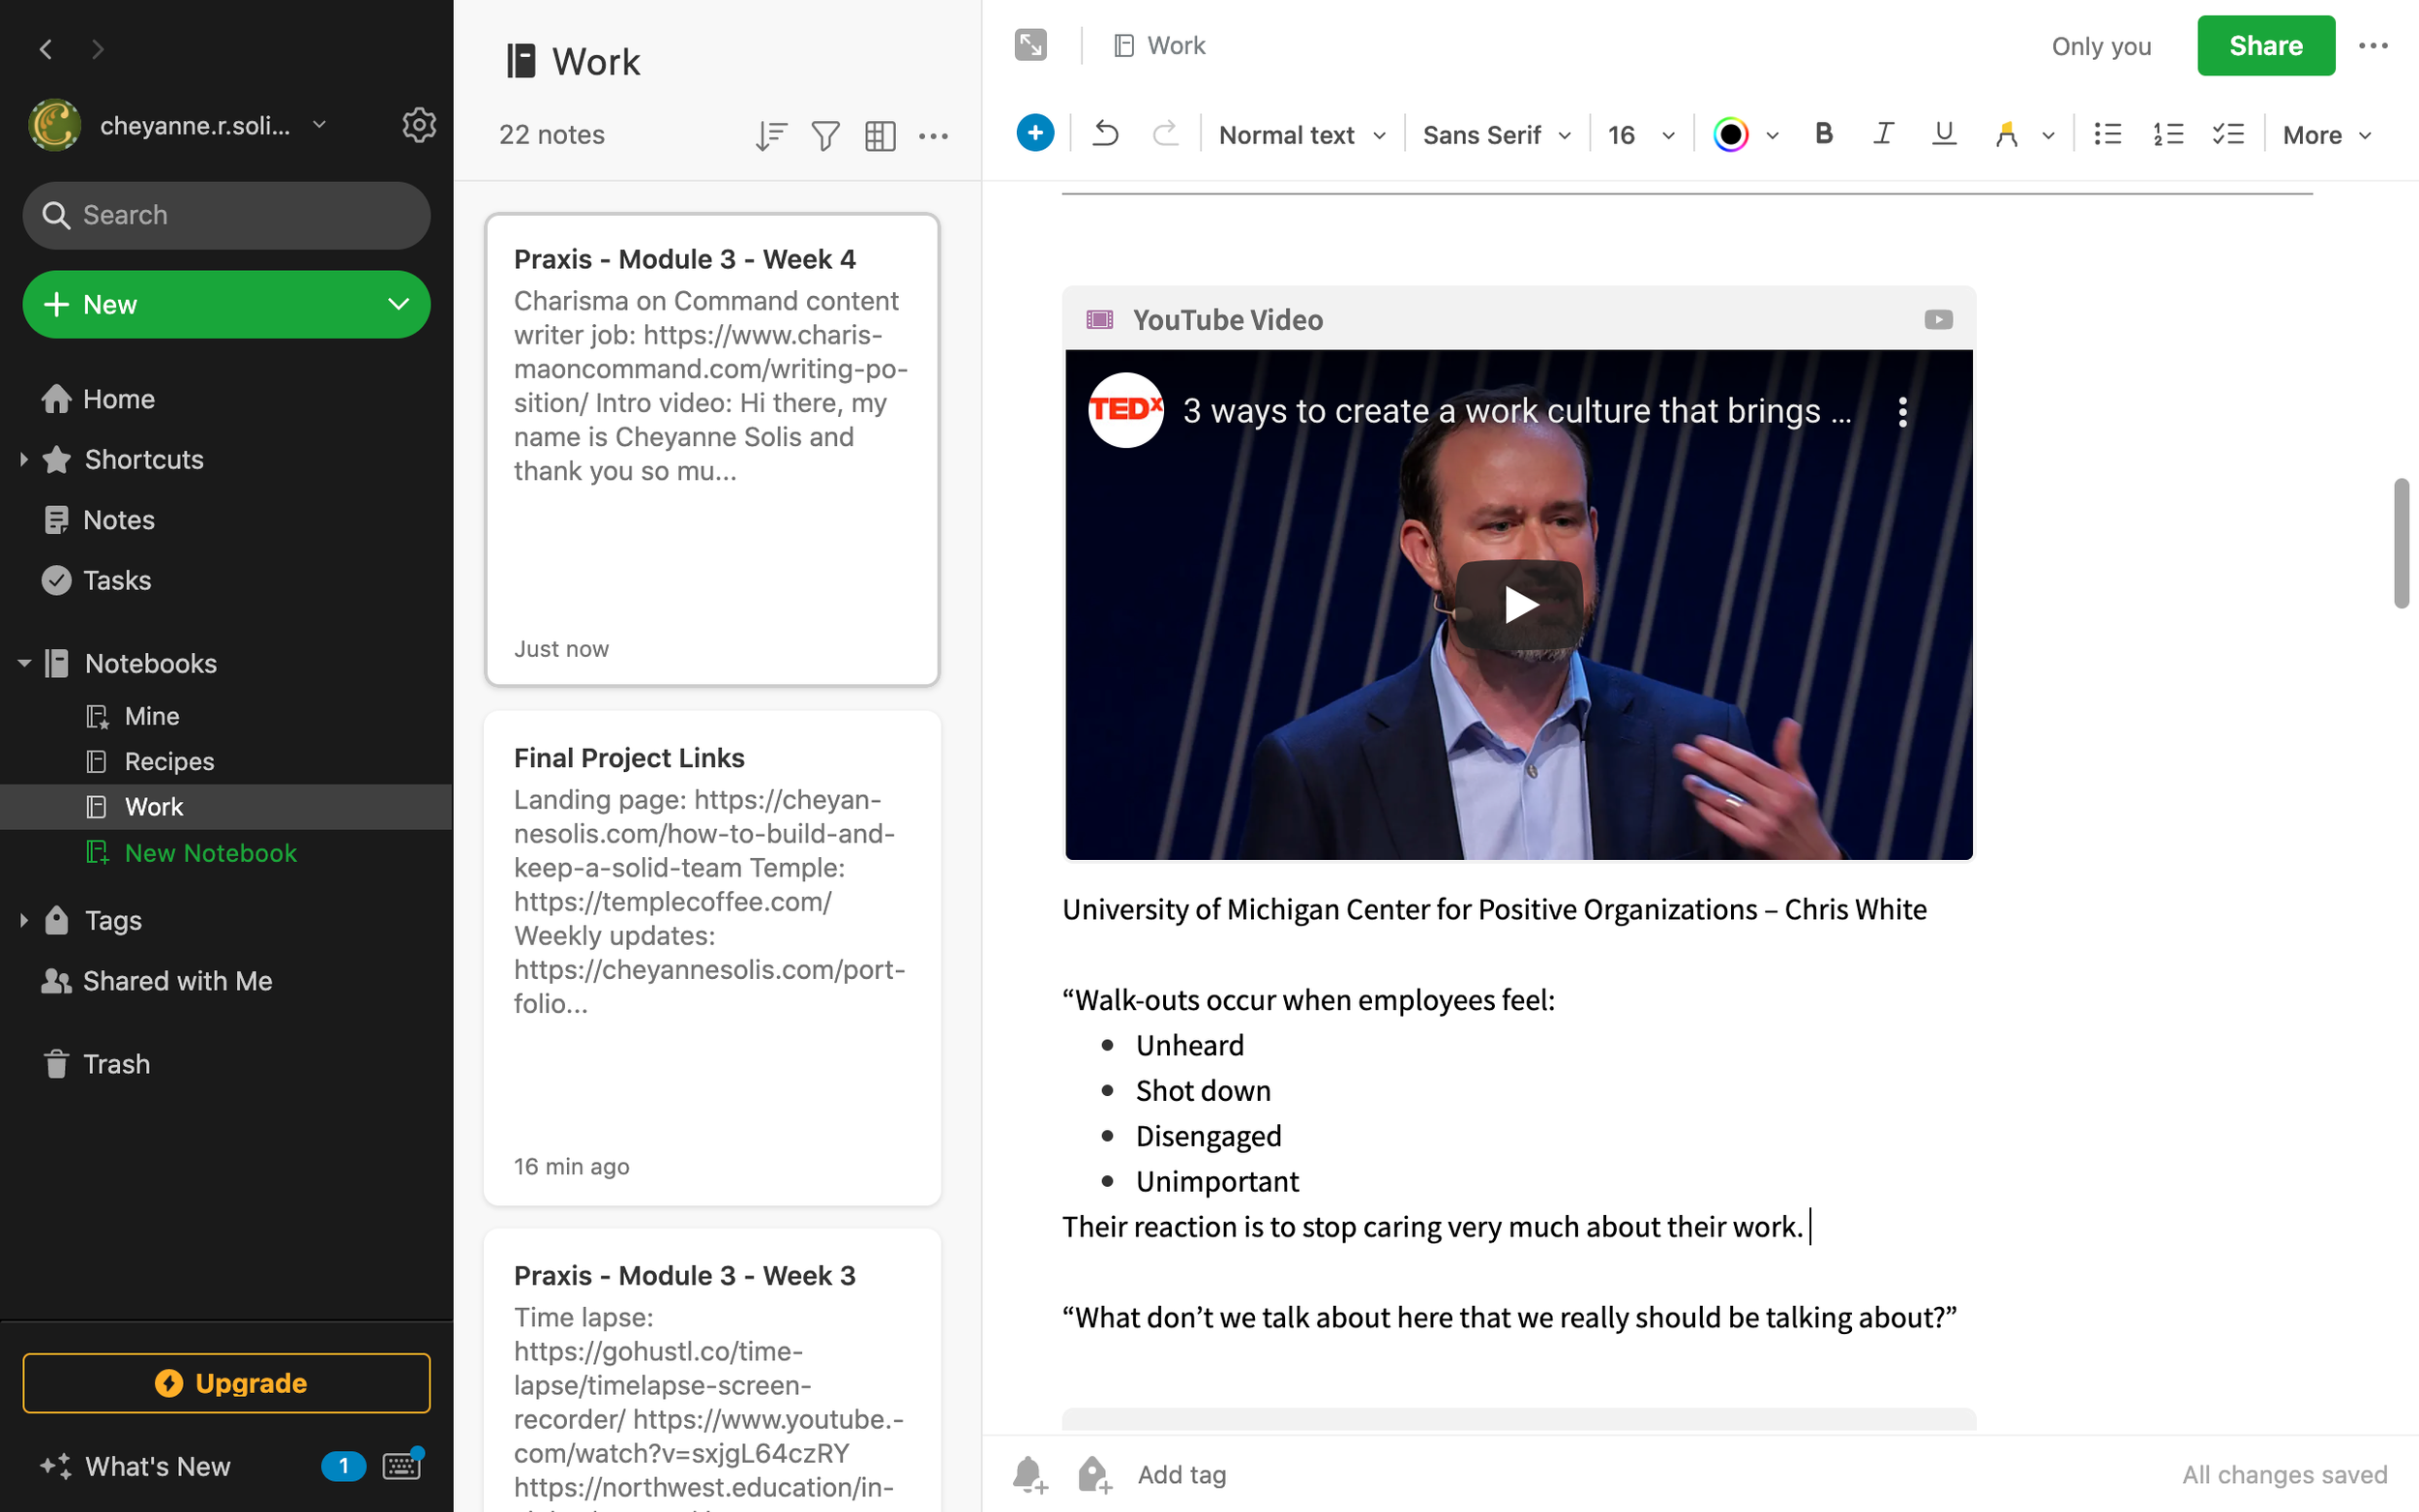The image size is (2419, 1512).
Task: Expand the note to full screen
Action: tap(1030, 45)
